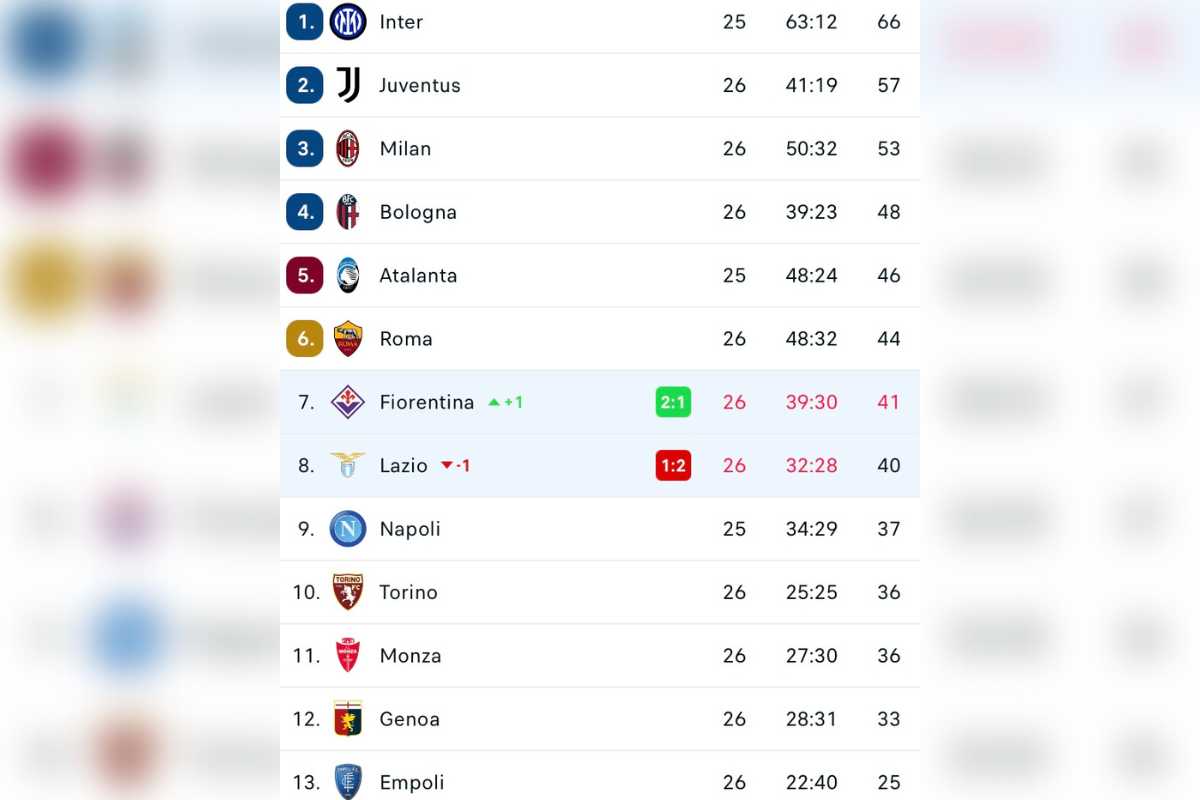
Task: Click the Napoli blue N logo
Action: coord(348,529)
